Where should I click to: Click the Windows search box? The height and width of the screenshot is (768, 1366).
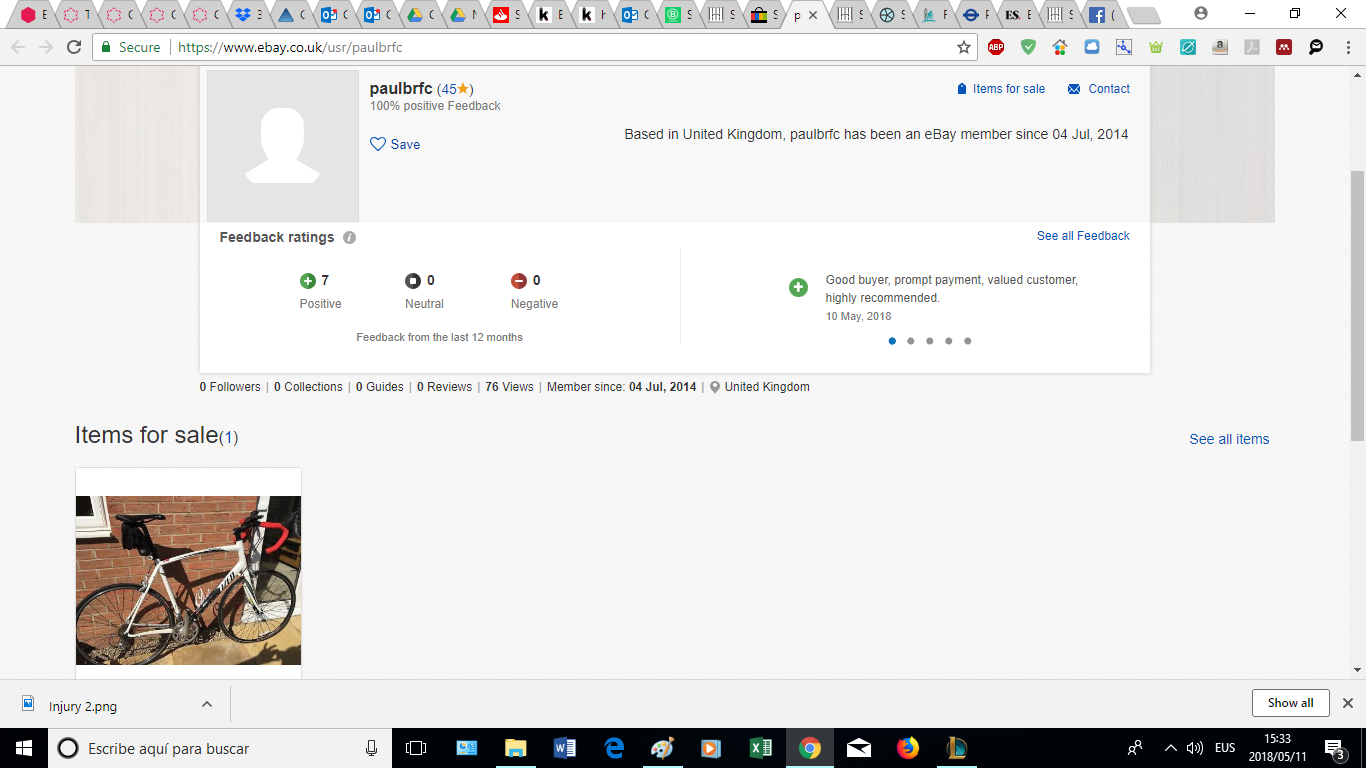(x=219, y=748)
